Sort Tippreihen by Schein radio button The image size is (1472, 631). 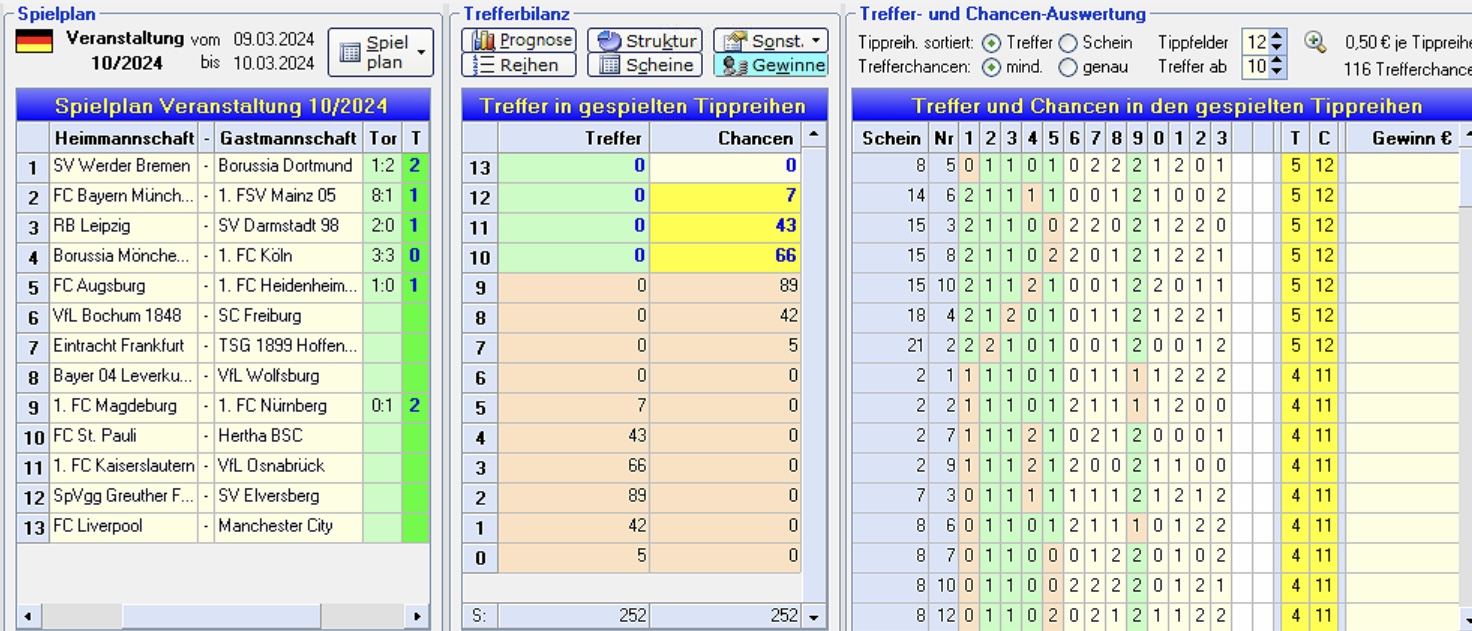click(x=1068, y=43)
